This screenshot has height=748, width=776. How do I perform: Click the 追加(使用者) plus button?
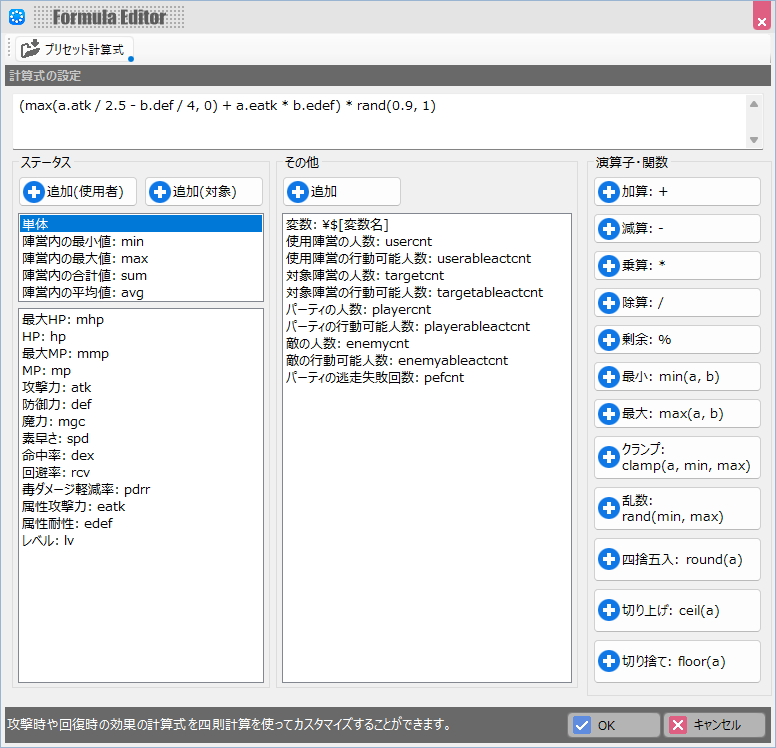click(x=78, y=191)
